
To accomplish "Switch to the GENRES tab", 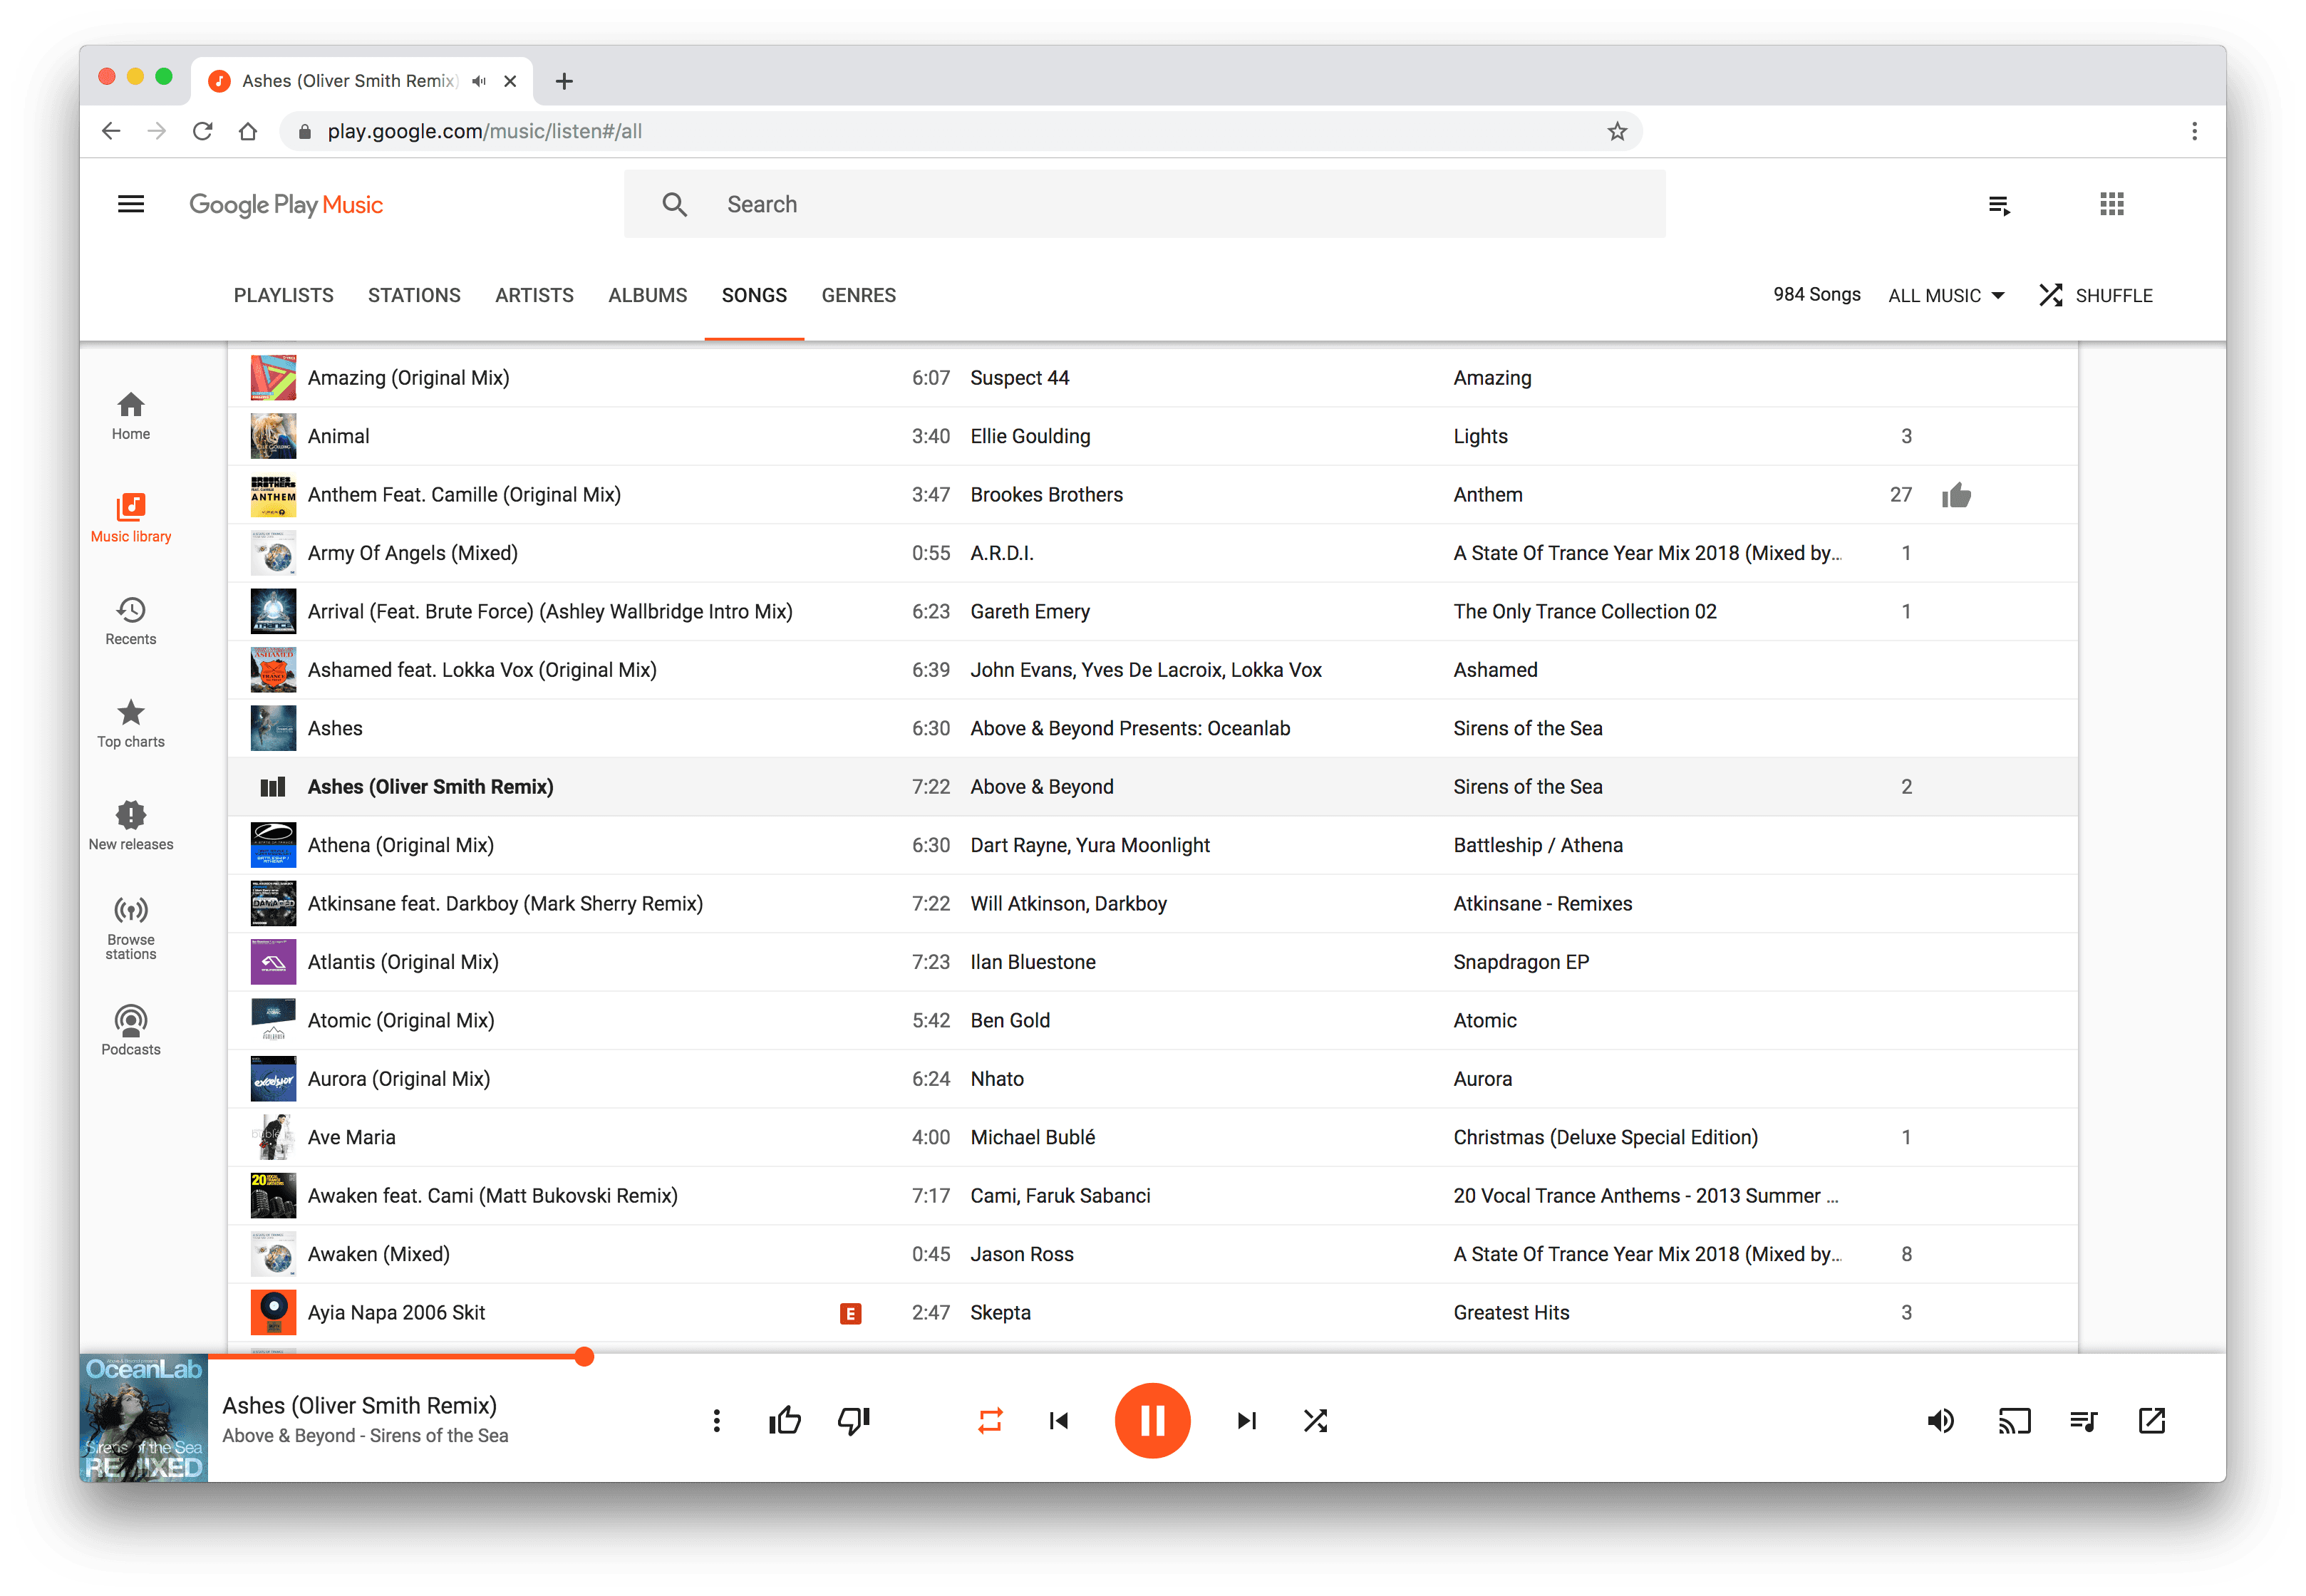I will 858,295.
